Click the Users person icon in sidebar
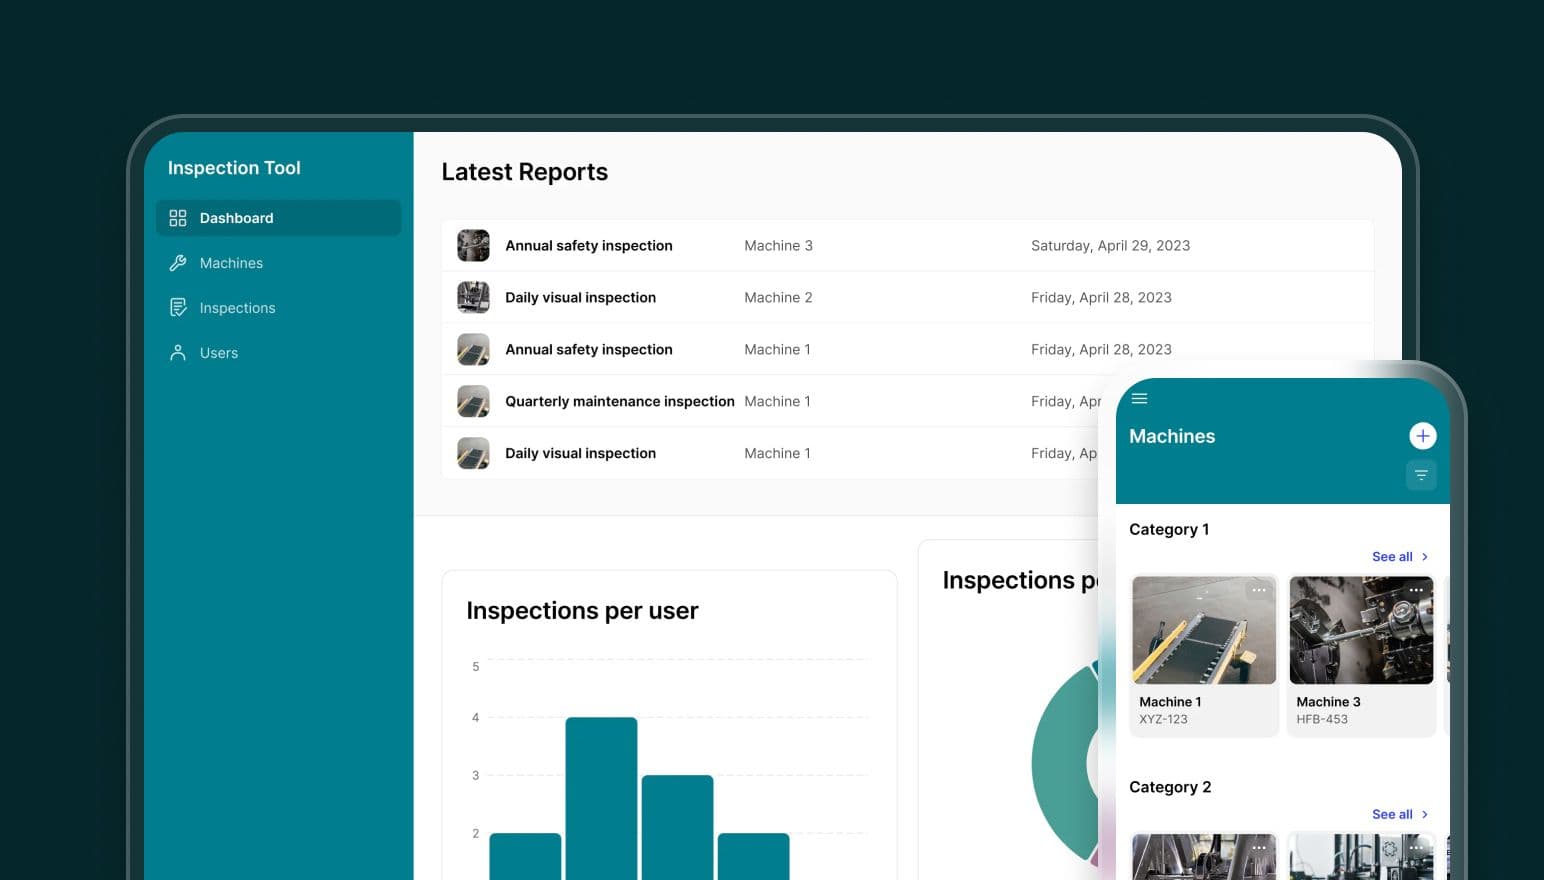Image resolution: width=1544 pixels, height=880 pixels. click(178, 353)
